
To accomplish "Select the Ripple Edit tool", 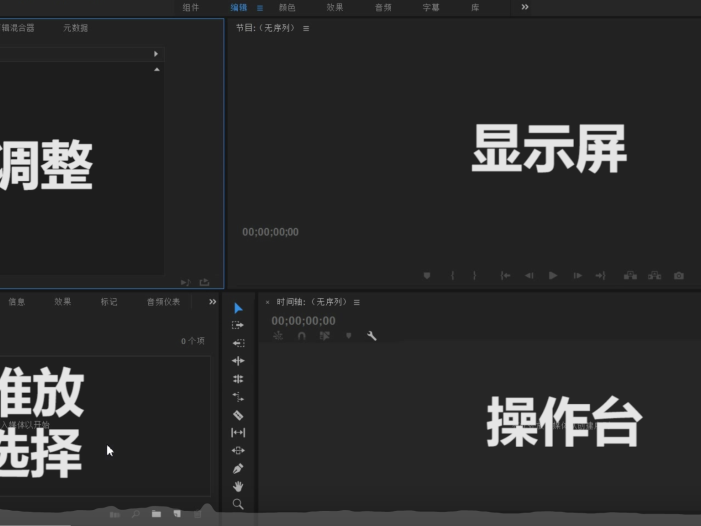I will coord(238,361).
